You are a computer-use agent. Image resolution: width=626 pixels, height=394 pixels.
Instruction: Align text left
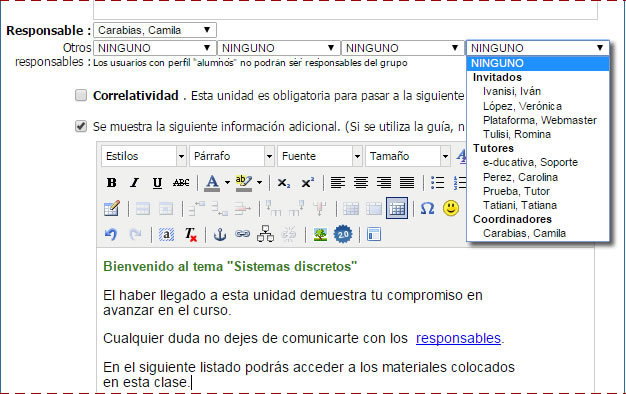click(338, 183)
